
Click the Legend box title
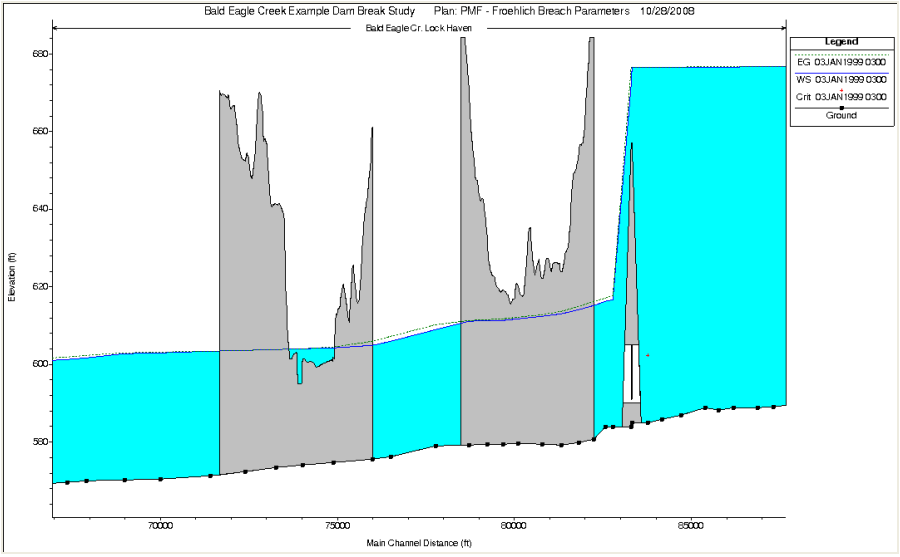point(841,42)
